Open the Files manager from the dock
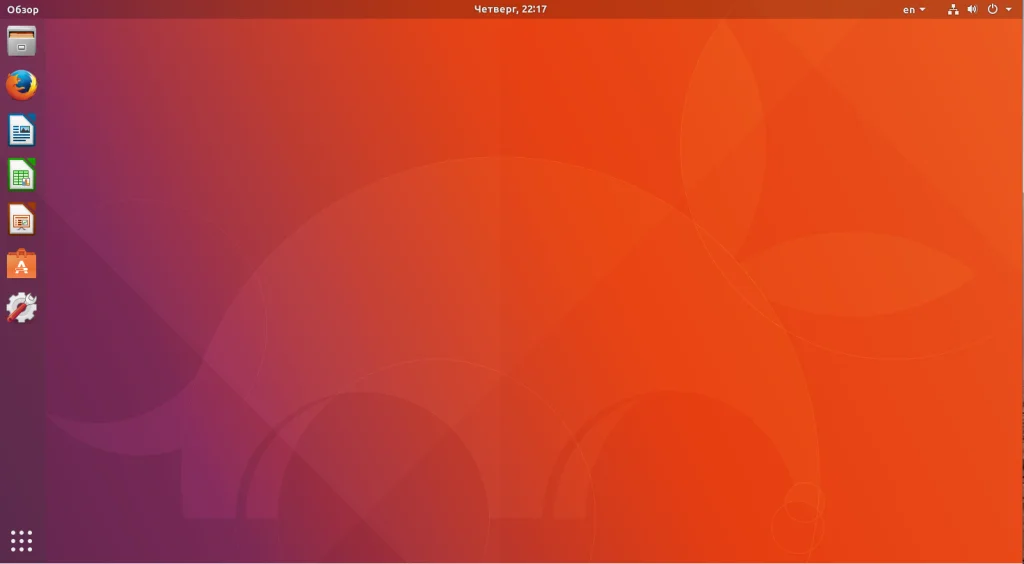 click(22, 41)
